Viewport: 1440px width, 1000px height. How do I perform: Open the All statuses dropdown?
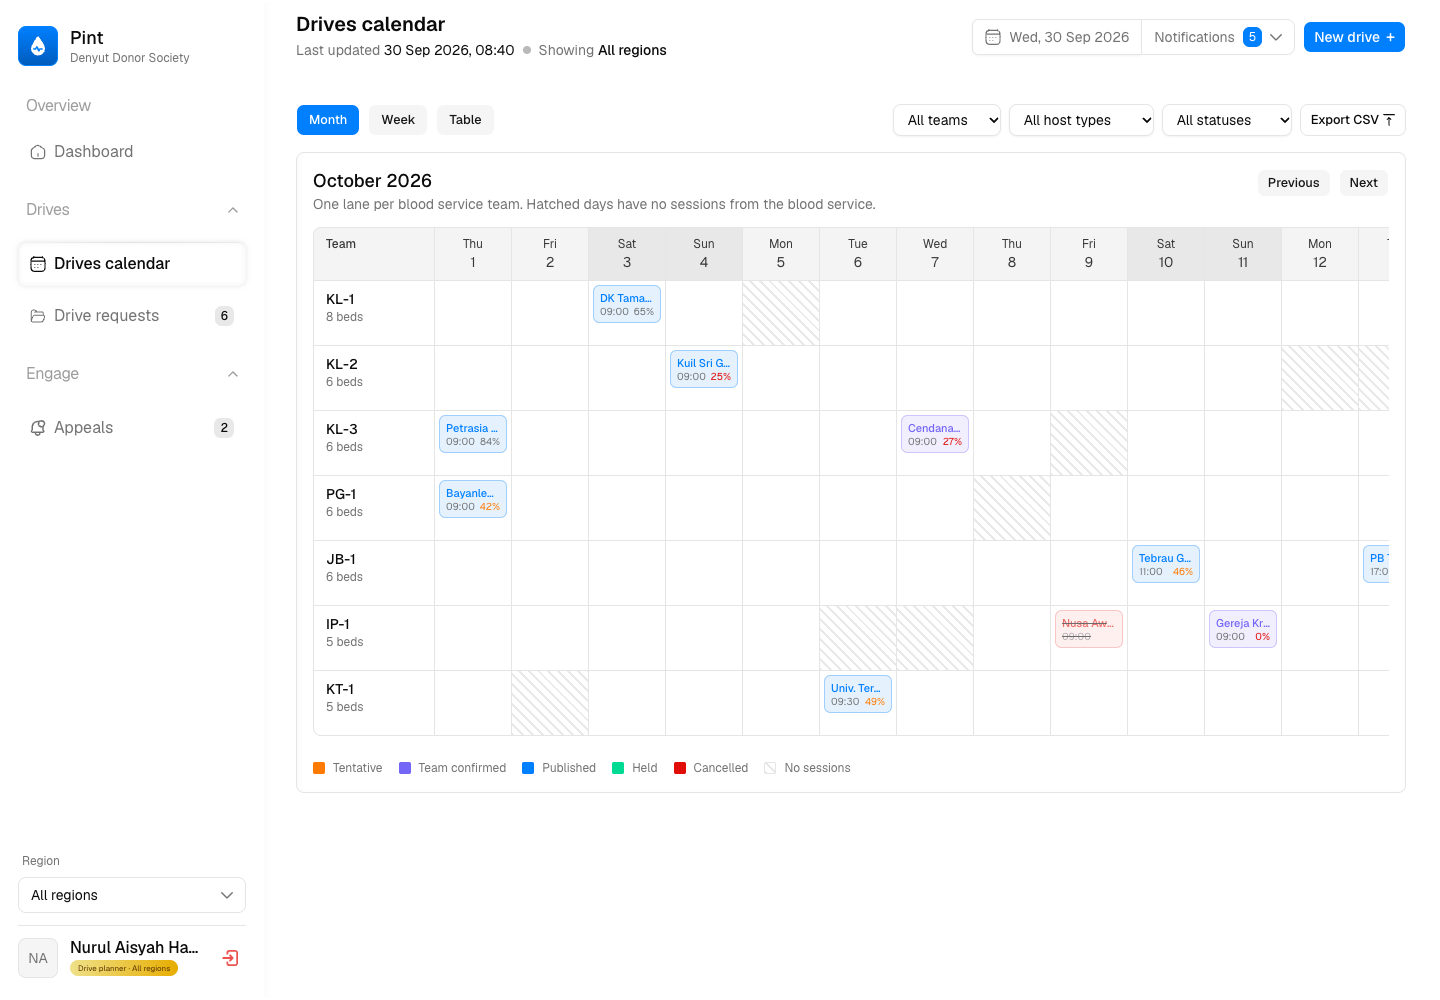[x=1227, y=120]
